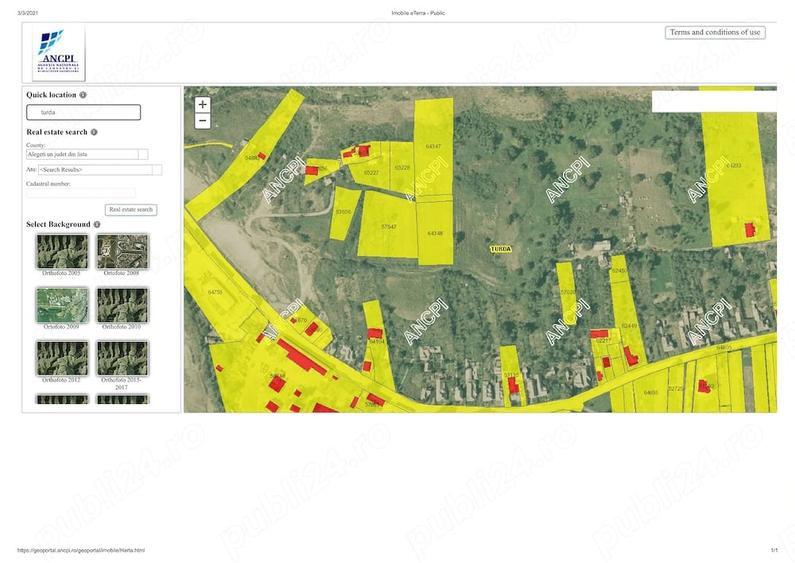Click parcel labeled 65227 on map

tap(371, 172)
